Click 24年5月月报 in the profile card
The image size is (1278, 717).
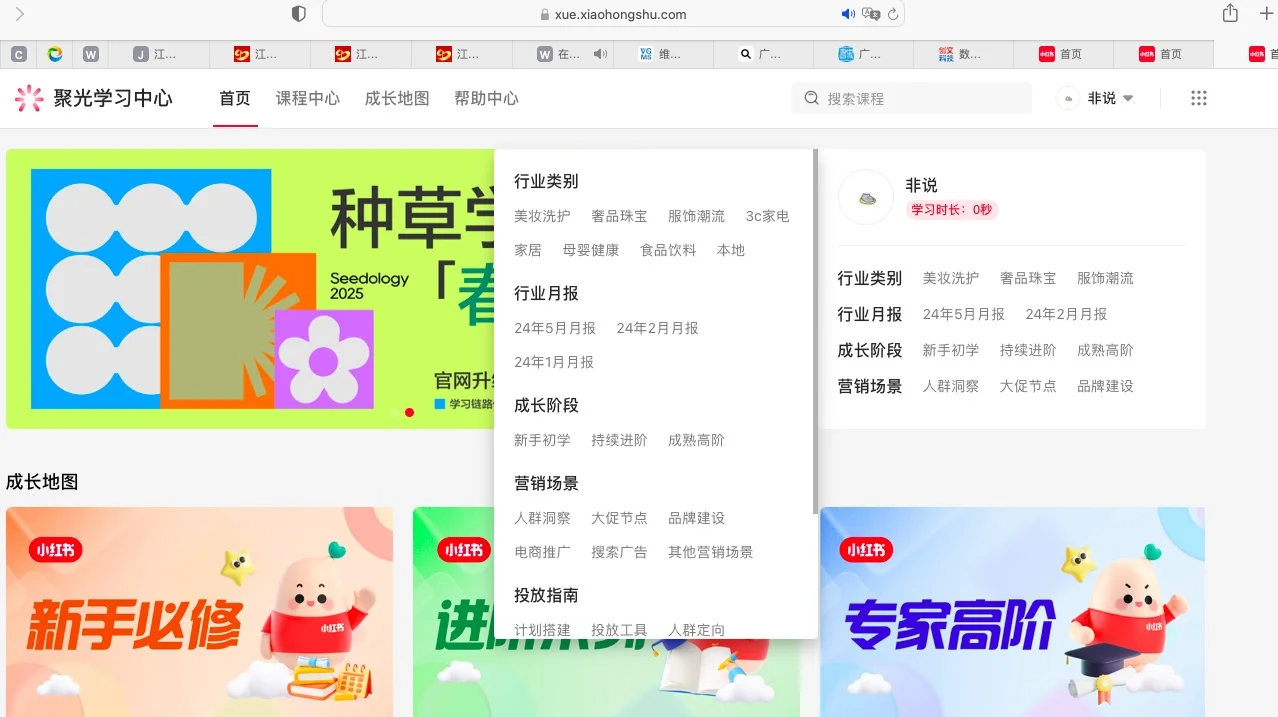pyautogui.click(x=963, y=314)
